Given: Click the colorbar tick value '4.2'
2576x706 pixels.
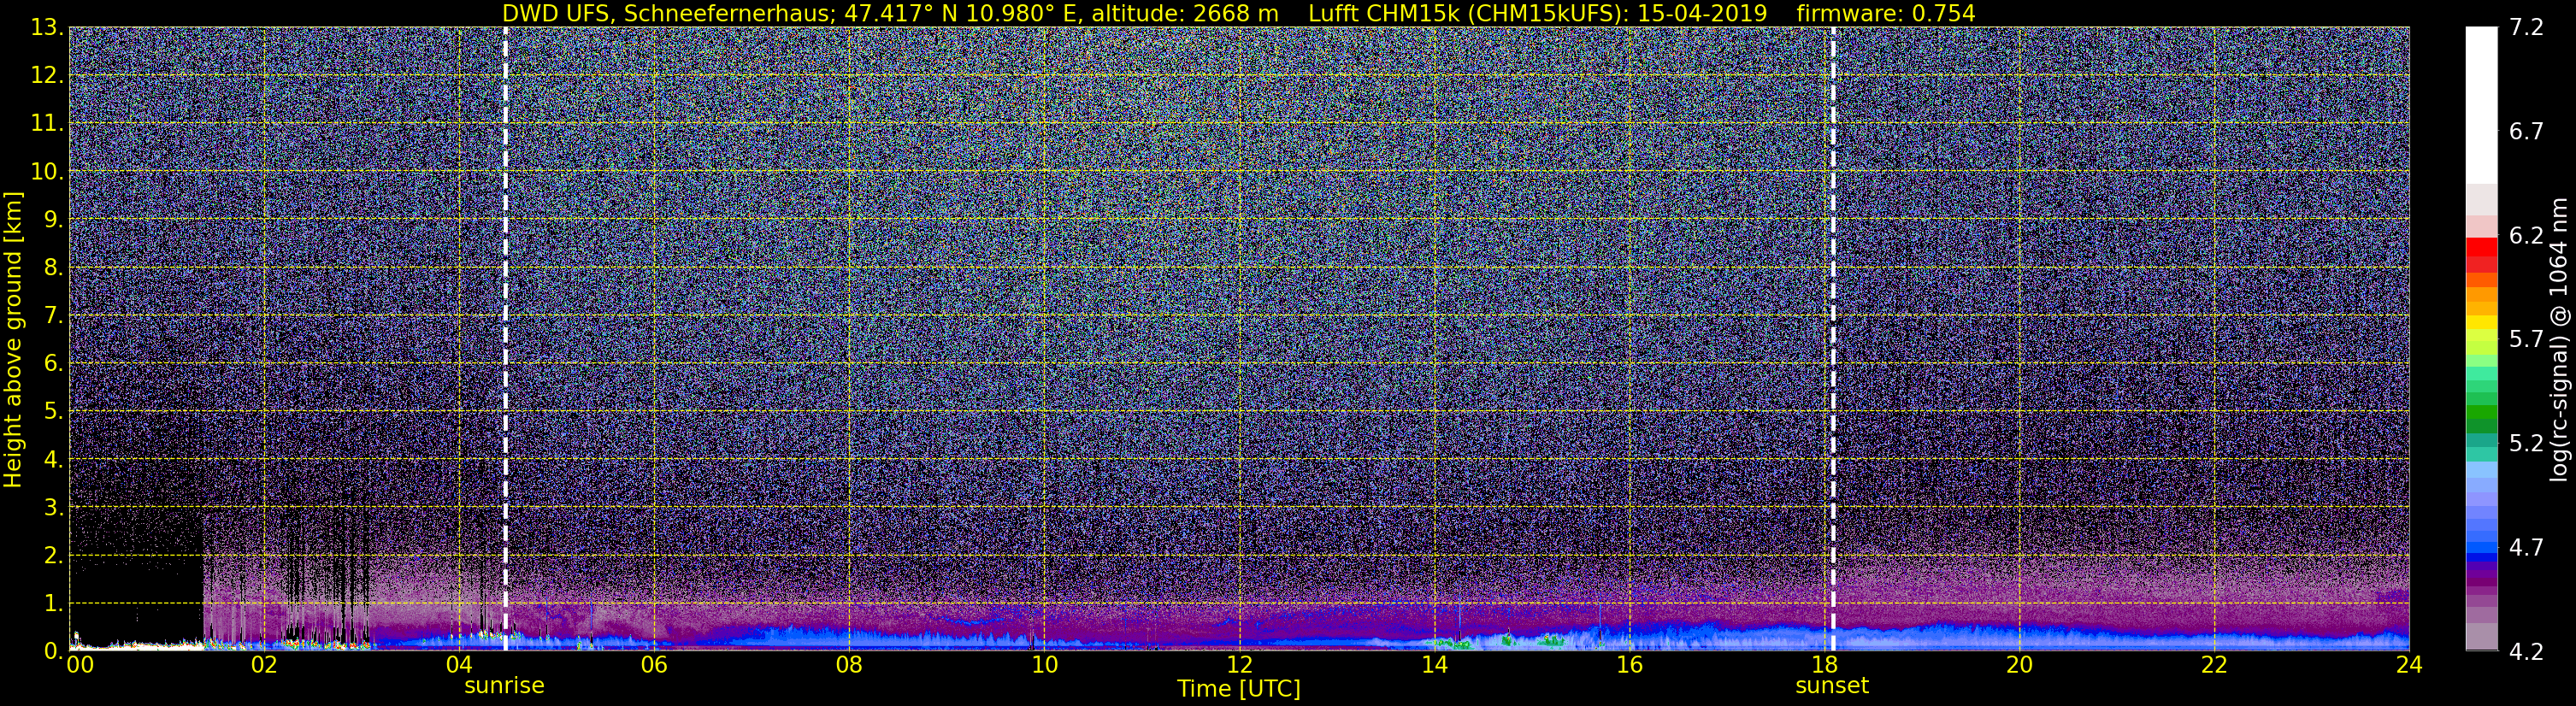Looking at the screenshot, I should [2526, 652].
